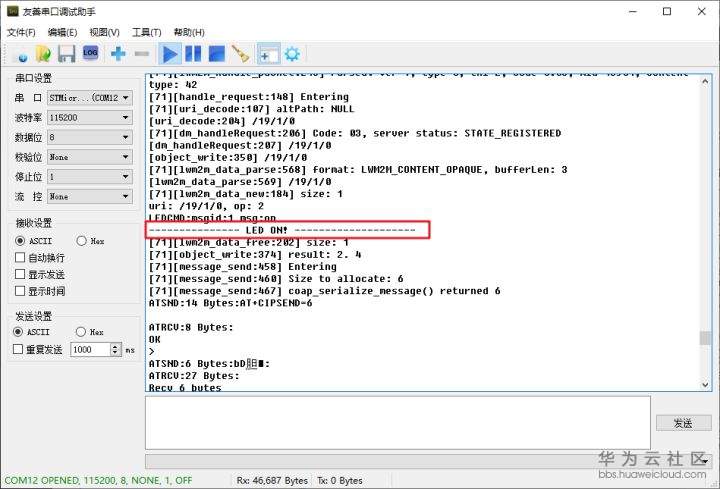Click the new document icon in toolbar
This screenshot has width=720, height=489.
(23, 55)
